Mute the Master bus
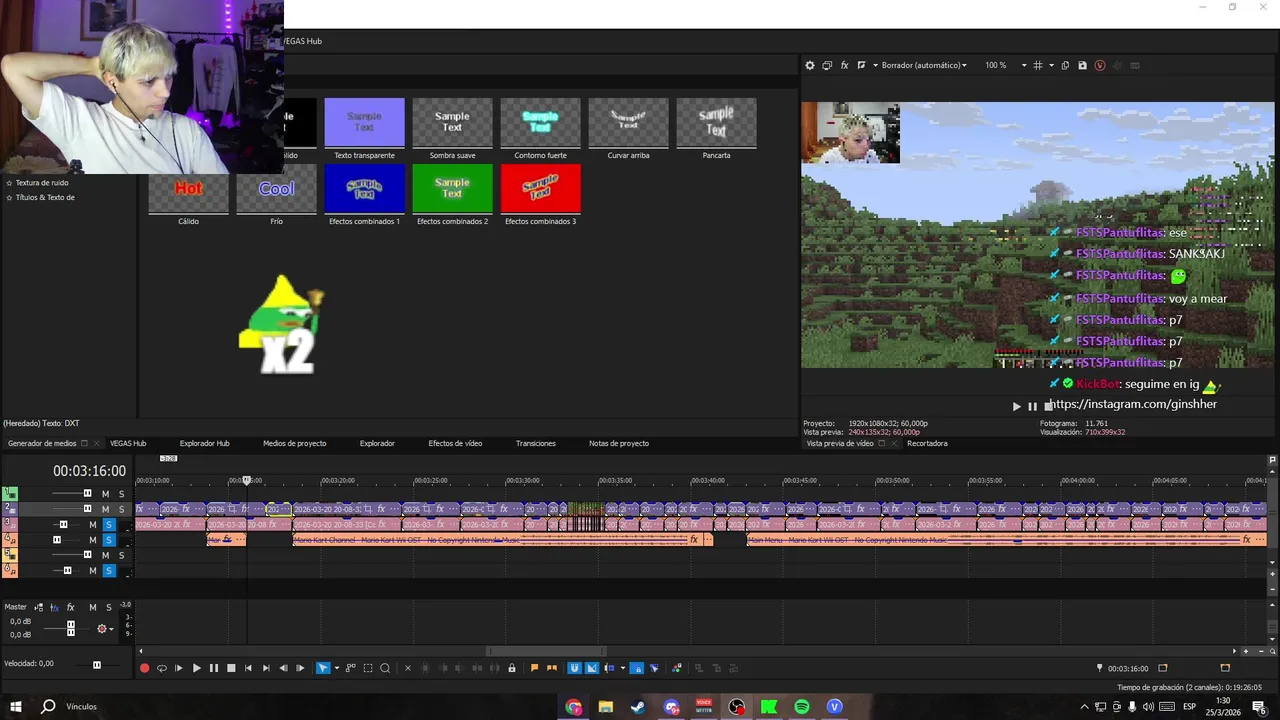 (92, 607)
